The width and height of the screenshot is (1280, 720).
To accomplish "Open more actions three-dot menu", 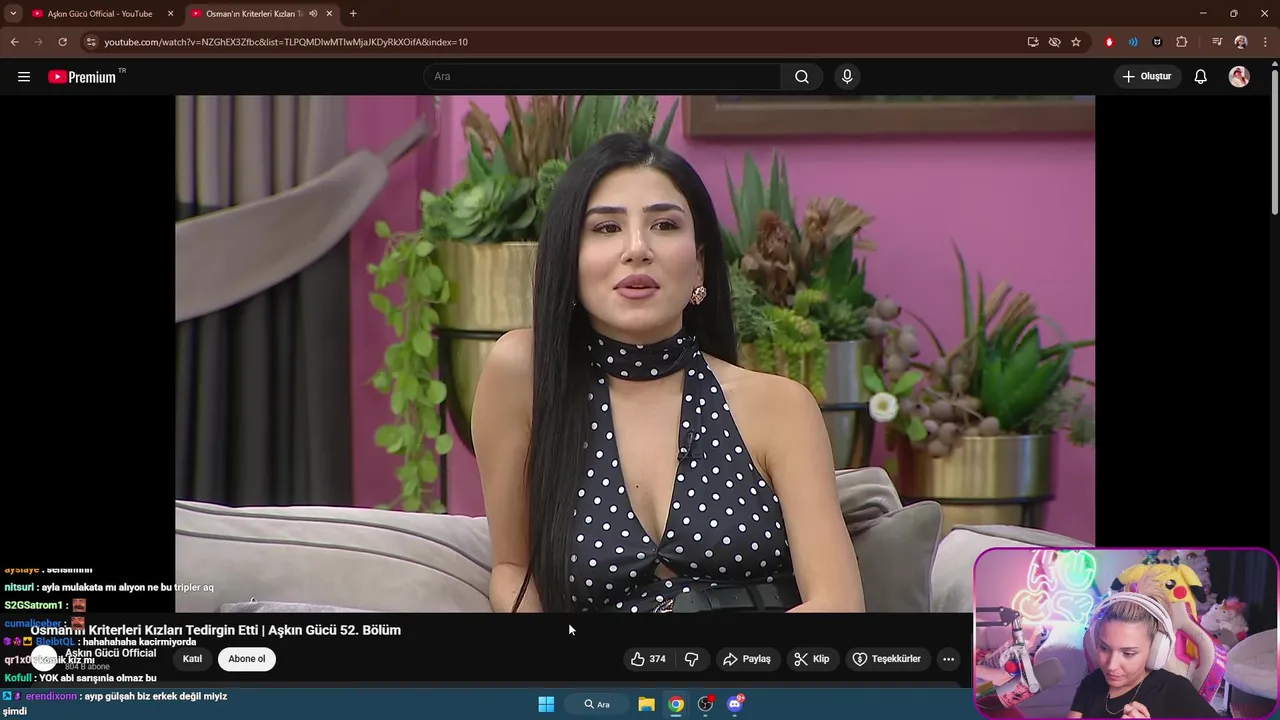I will coord(948,659).
